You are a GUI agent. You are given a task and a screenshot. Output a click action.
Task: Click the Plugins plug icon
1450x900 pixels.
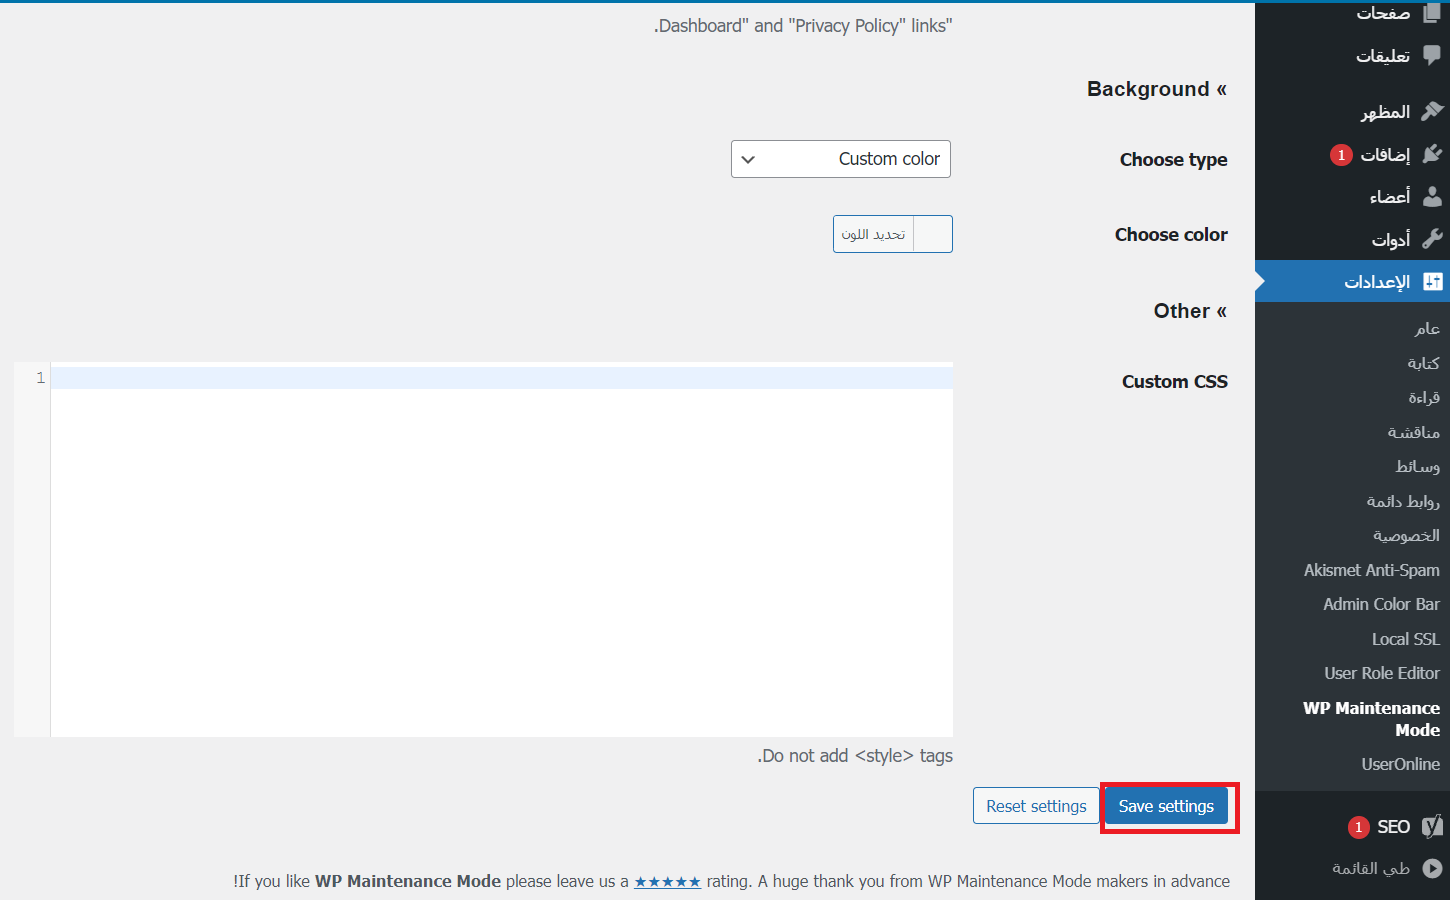coord(1432,154)
